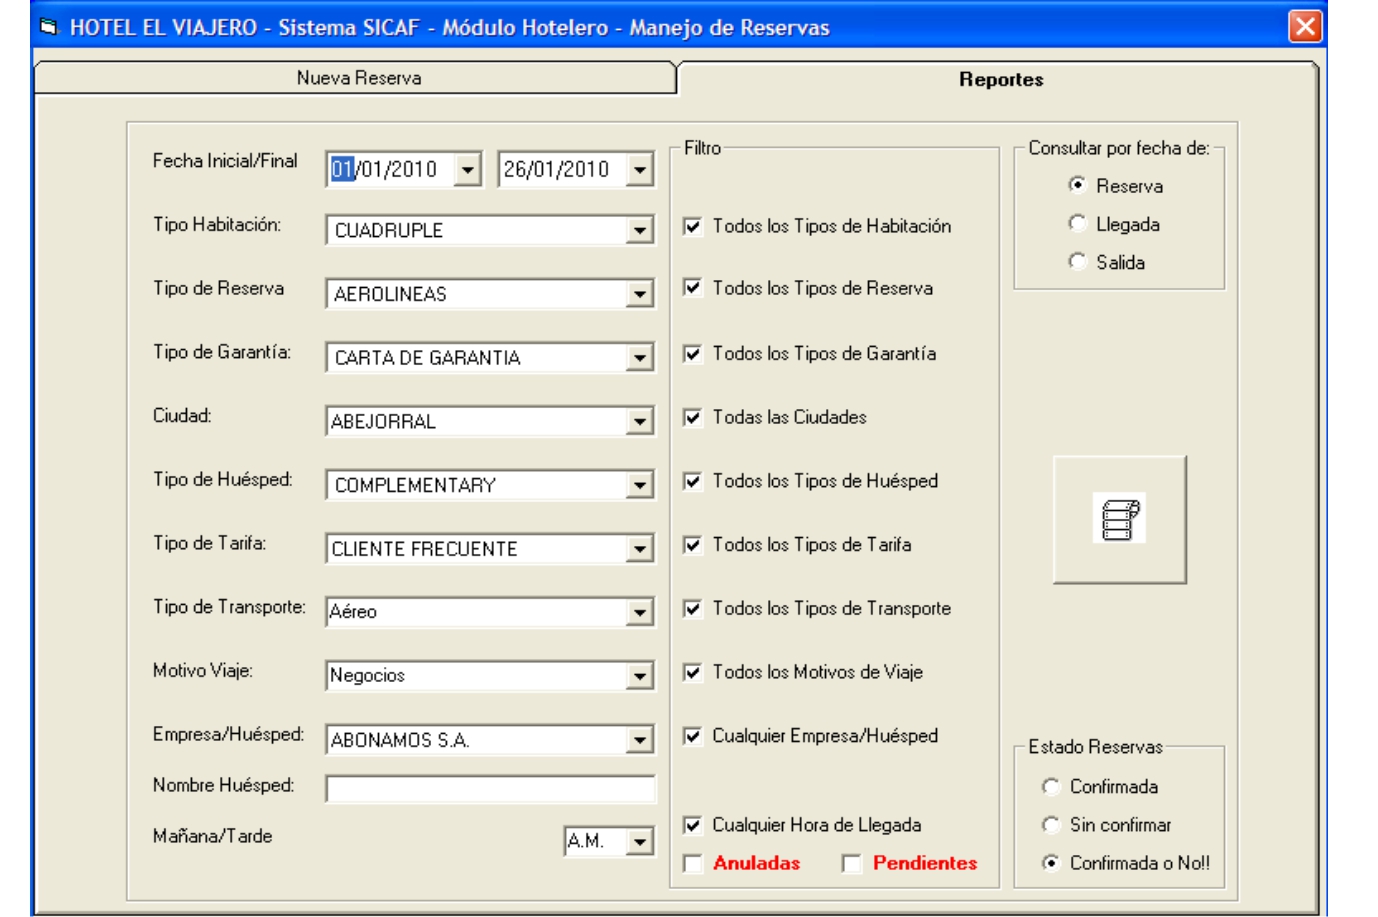Choose Salida as query date type
This screenshot has width=1378, height=917.
coord(1077,262)
